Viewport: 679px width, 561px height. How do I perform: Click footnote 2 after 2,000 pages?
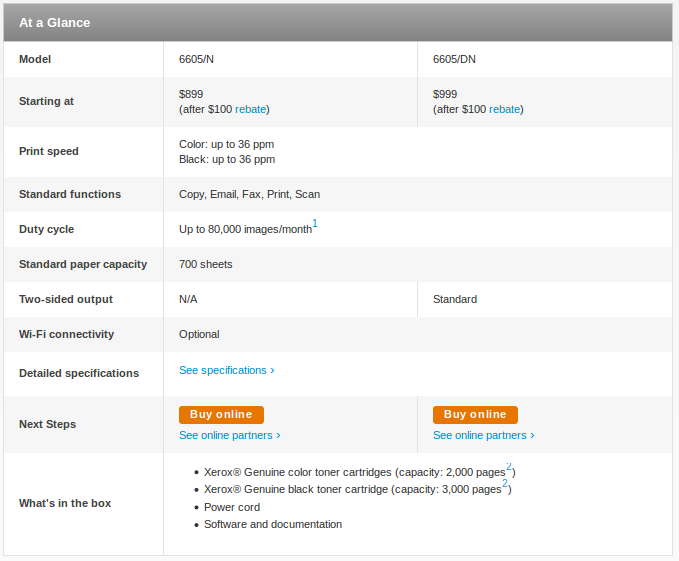509,466
